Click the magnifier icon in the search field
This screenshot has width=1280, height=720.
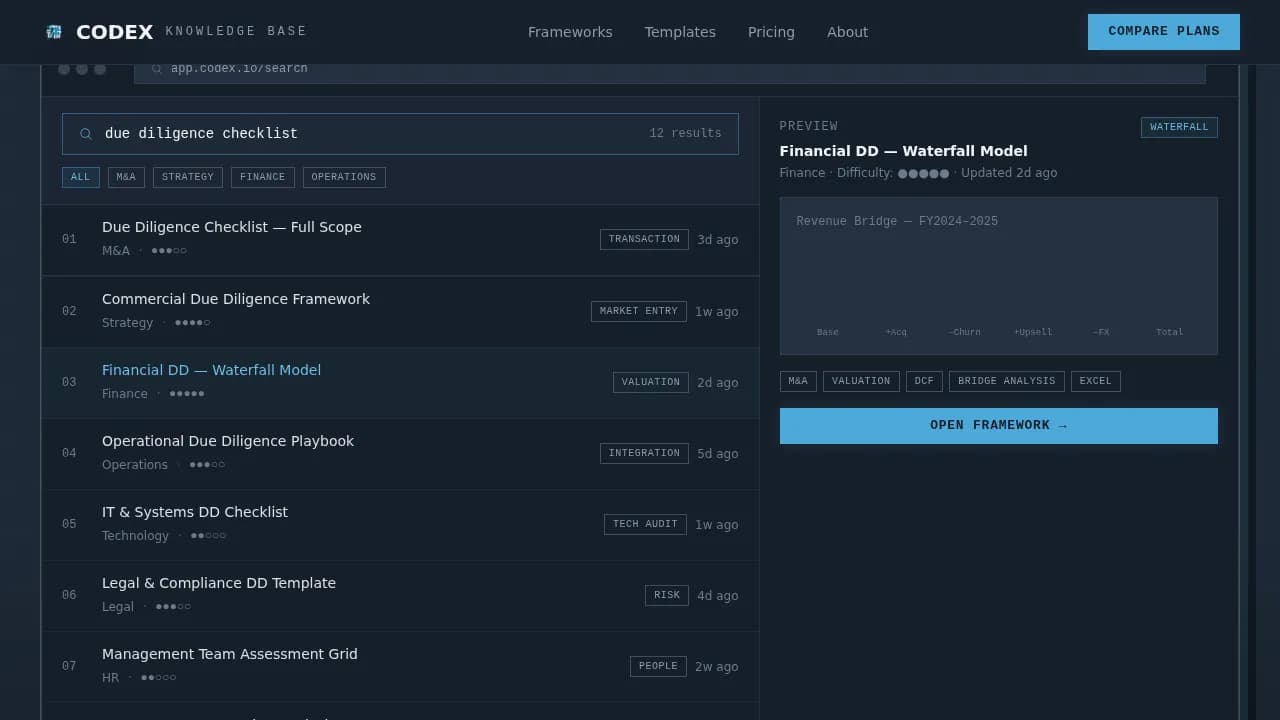tap(86, 134)
